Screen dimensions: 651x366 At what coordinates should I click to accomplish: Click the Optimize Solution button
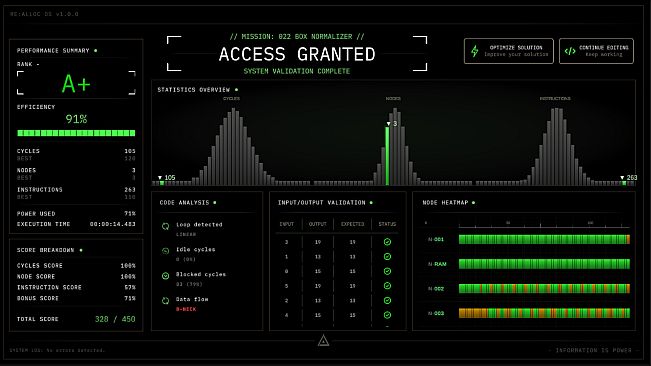click(x=509, y=51)
